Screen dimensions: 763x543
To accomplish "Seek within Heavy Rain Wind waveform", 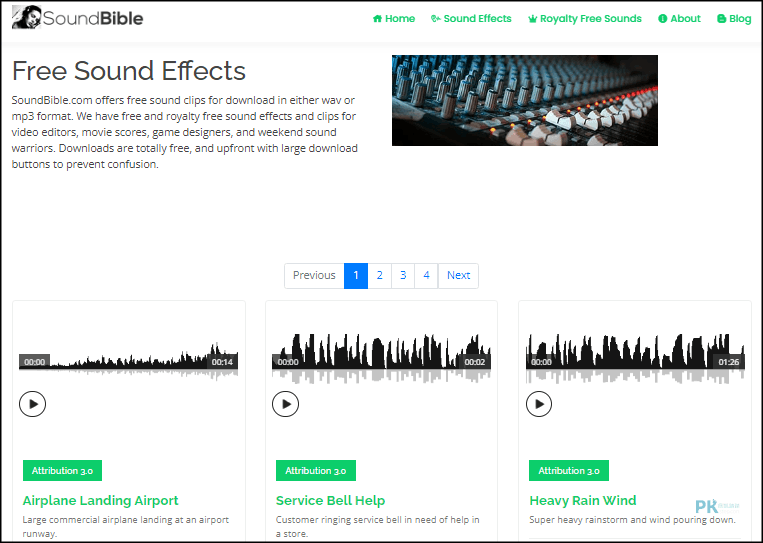I will (x=635, y=359).
